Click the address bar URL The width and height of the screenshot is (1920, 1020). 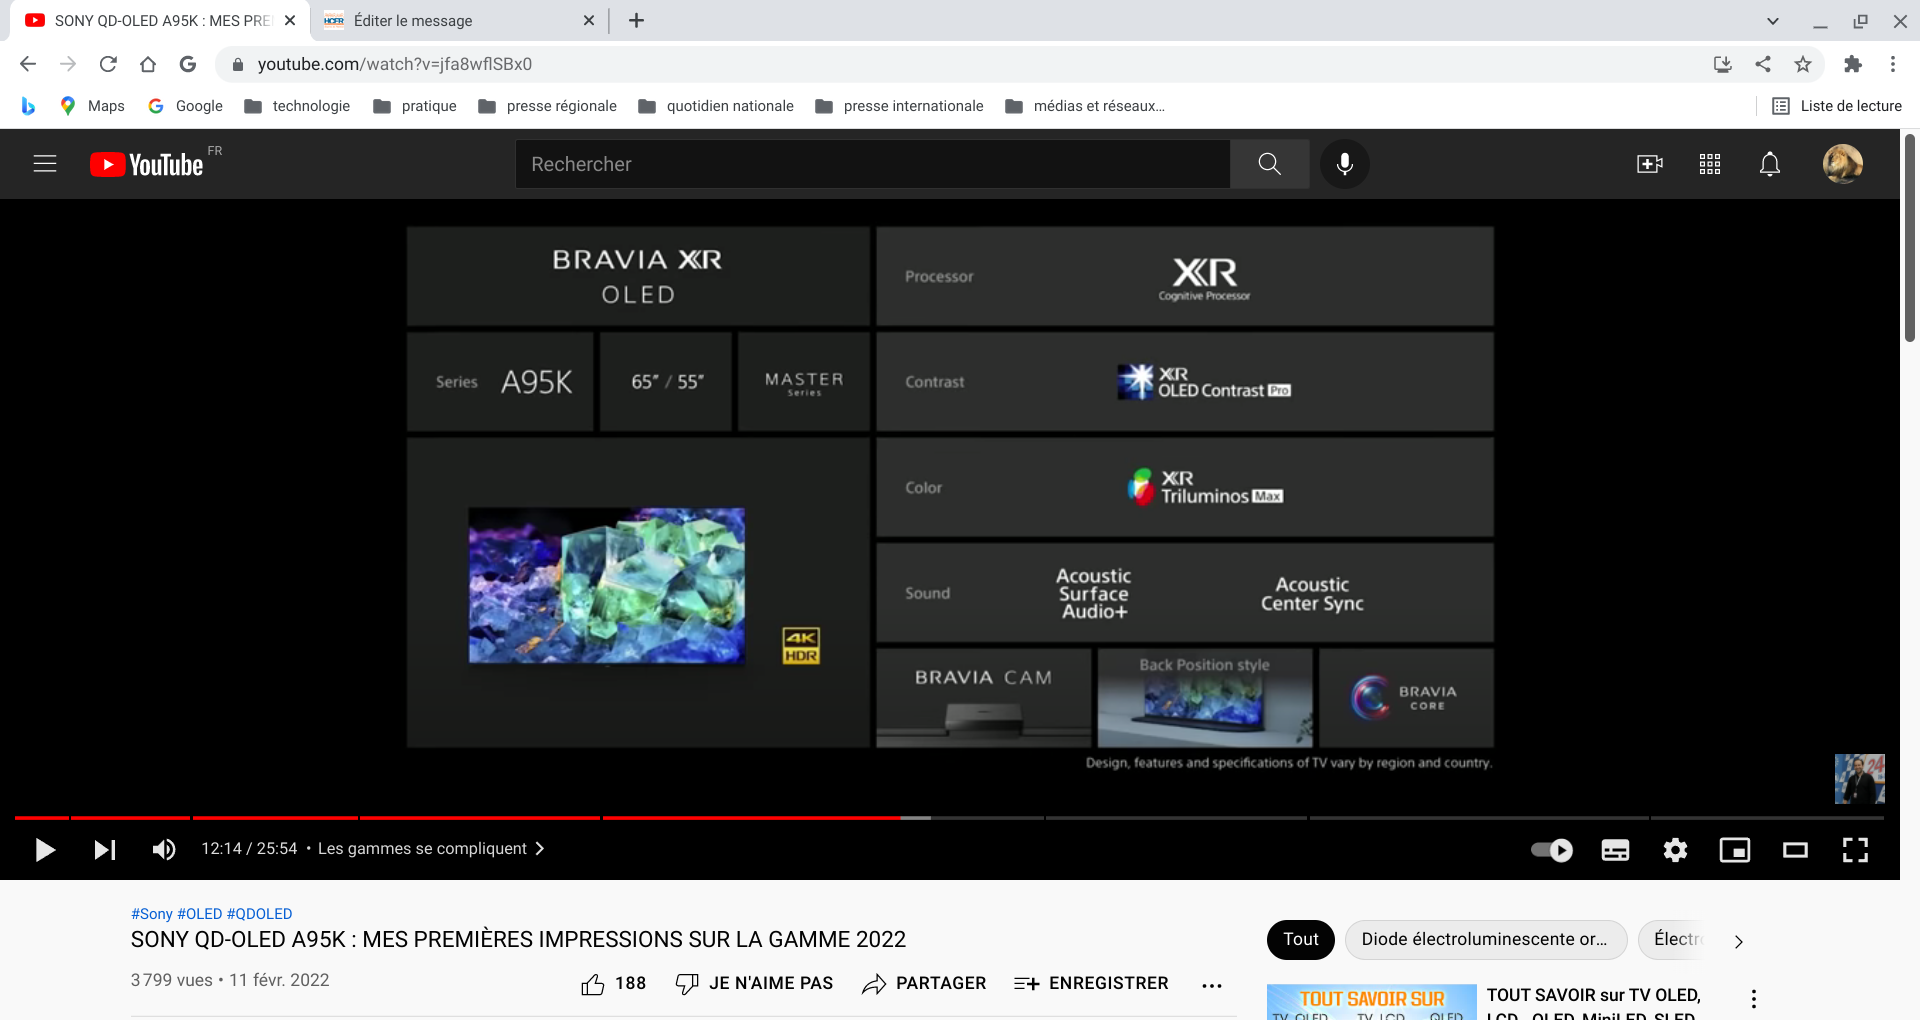[x=395, y=64]
